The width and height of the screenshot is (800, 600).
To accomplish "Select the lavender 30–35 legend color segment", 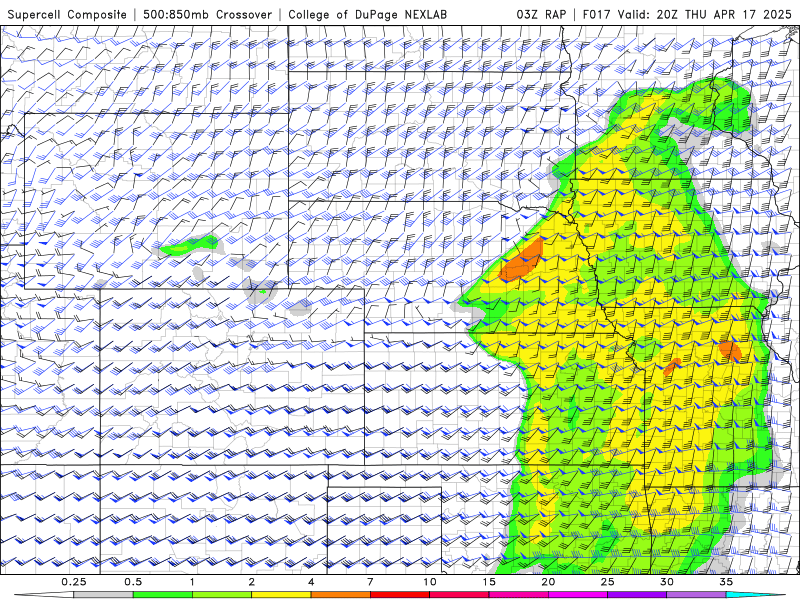I will (x=696, y=595).
